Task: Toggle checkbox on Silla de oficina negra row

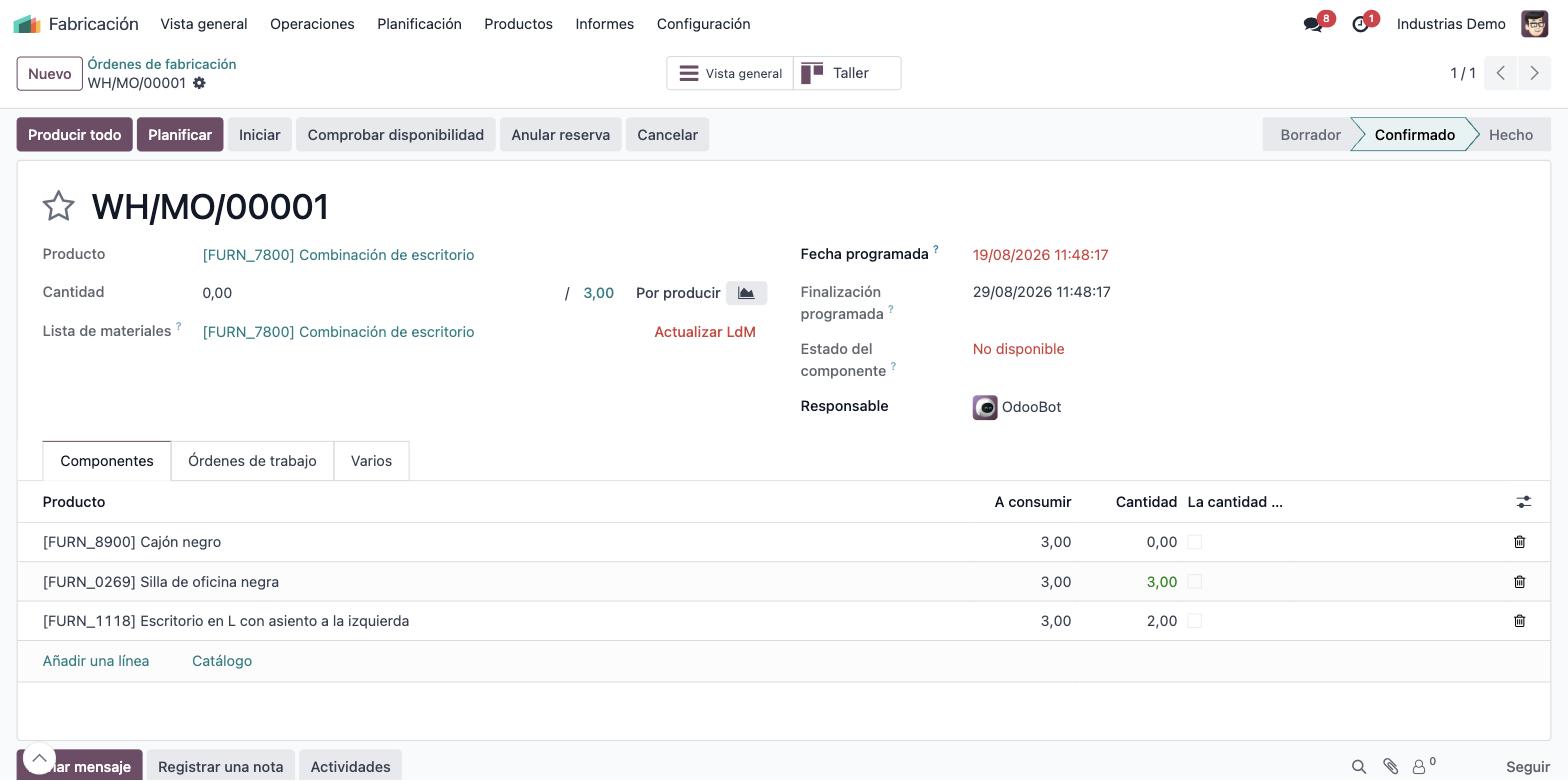Action: pyautogui.click(x=1194, y=582)
